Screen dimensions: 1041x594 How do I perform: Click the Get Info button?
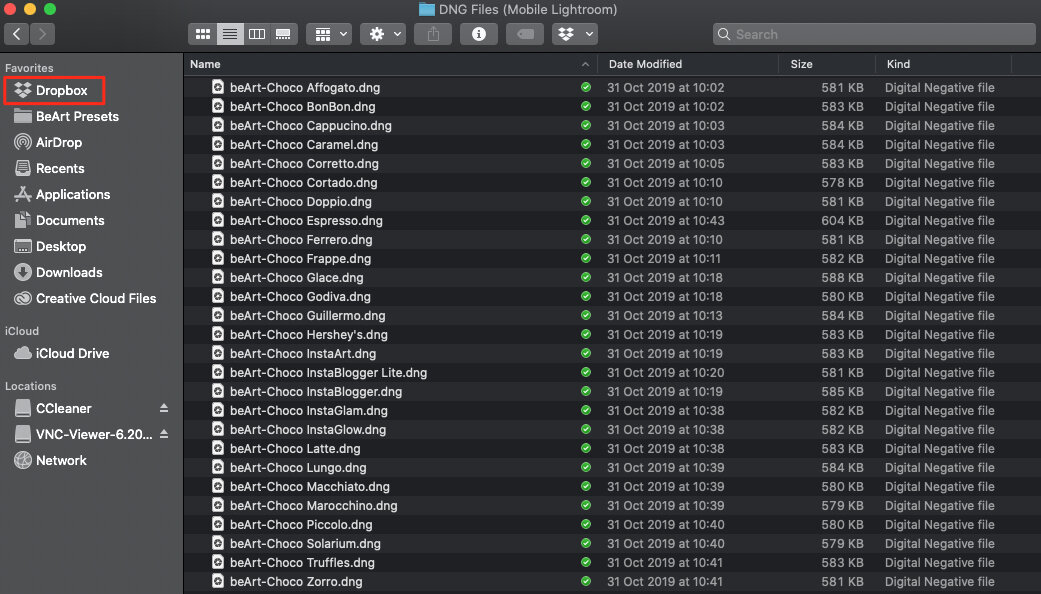coord(479,34)
